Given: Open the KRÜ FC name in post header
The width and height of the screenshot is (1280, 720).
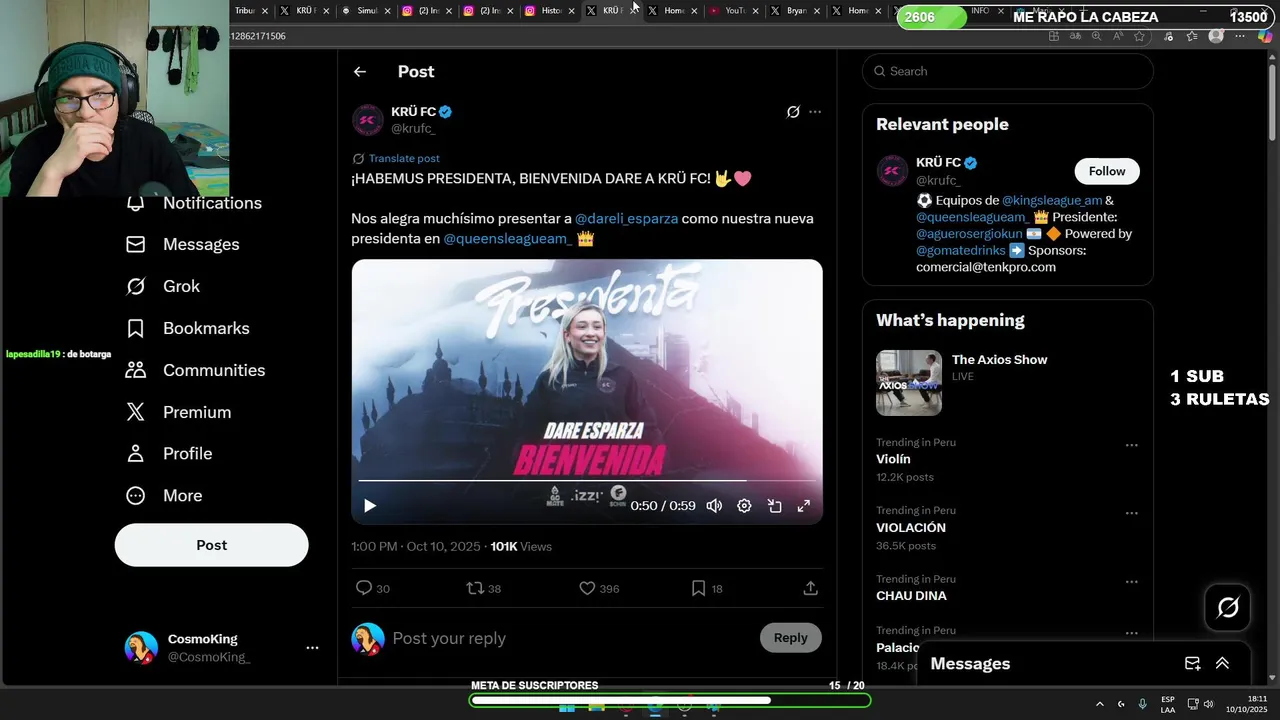Looking at the screenshot, I should pos(413,112).
